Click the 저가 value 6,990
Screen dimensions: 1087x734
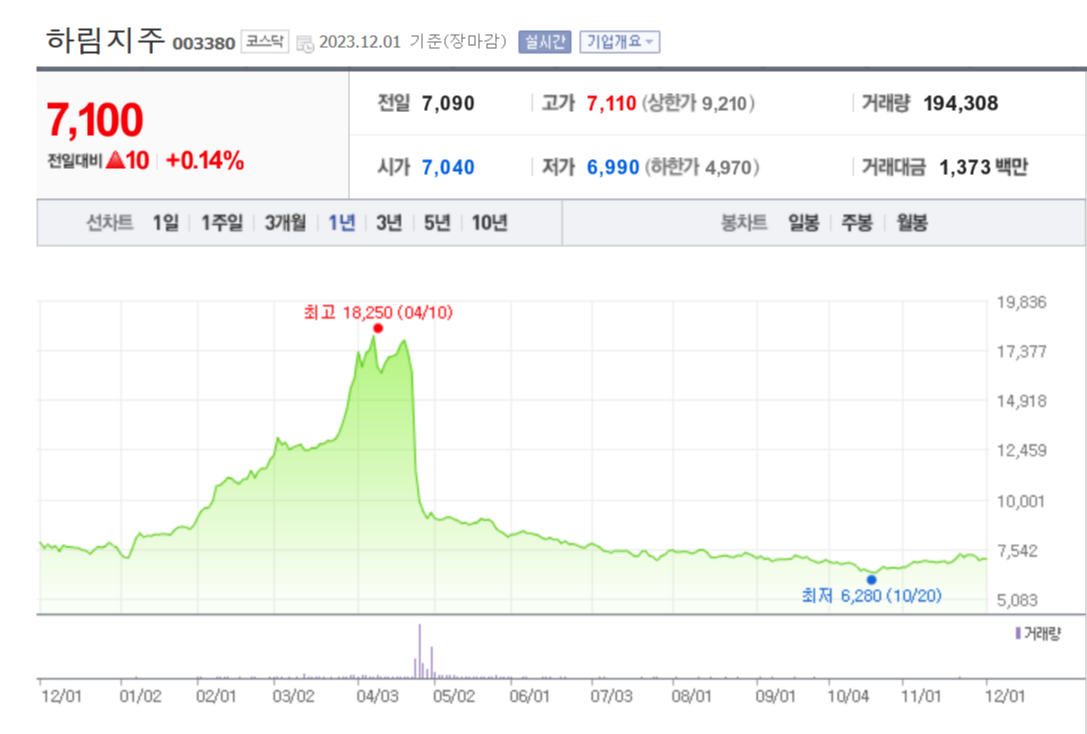click(x=613, y=167)
